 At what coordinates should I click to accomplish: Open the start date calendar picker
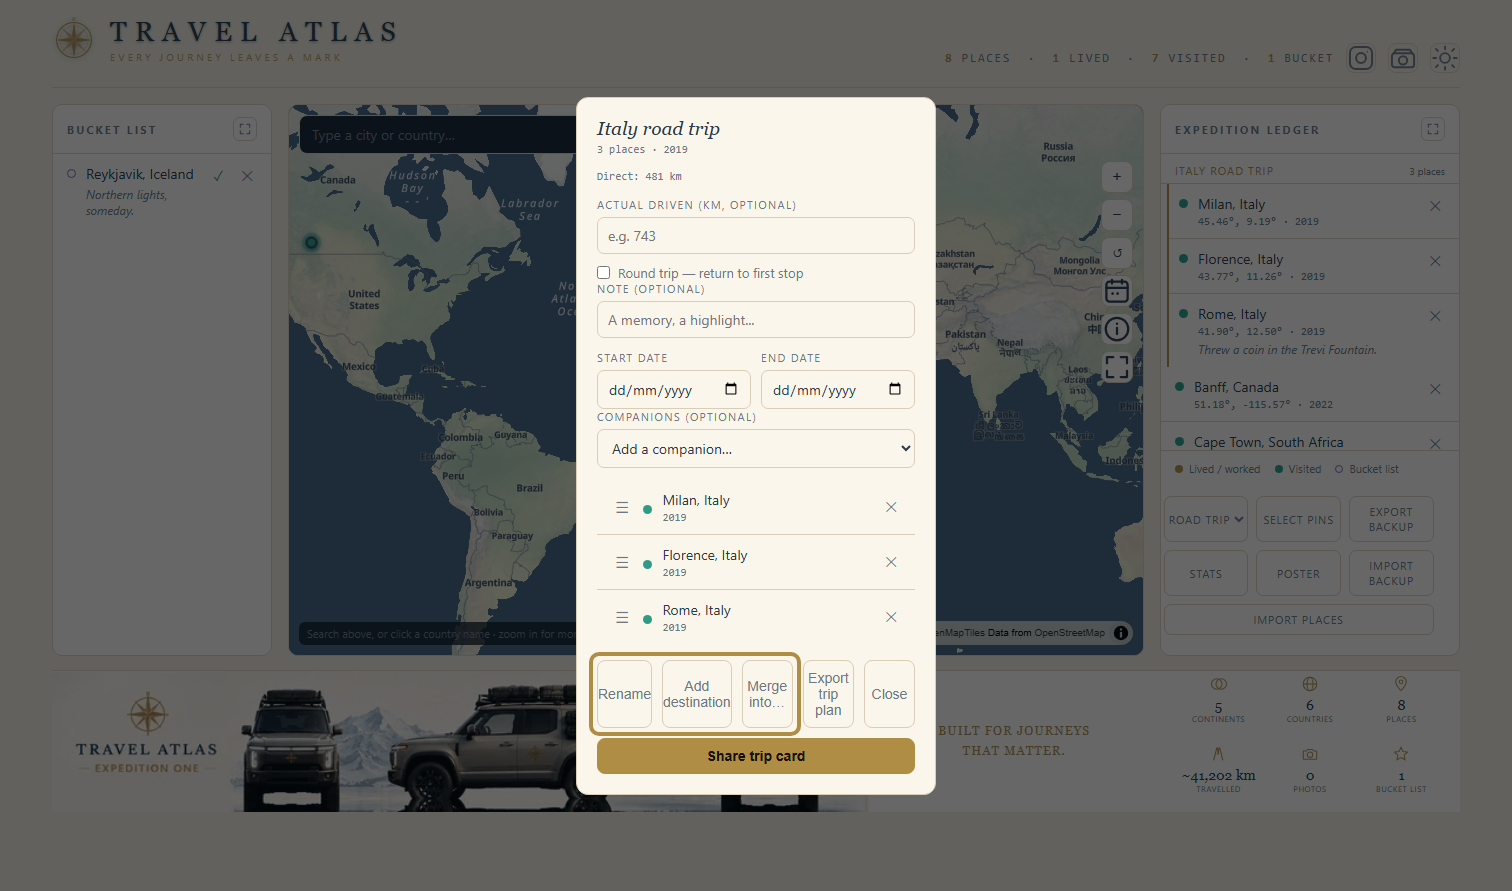pos(731,389)
